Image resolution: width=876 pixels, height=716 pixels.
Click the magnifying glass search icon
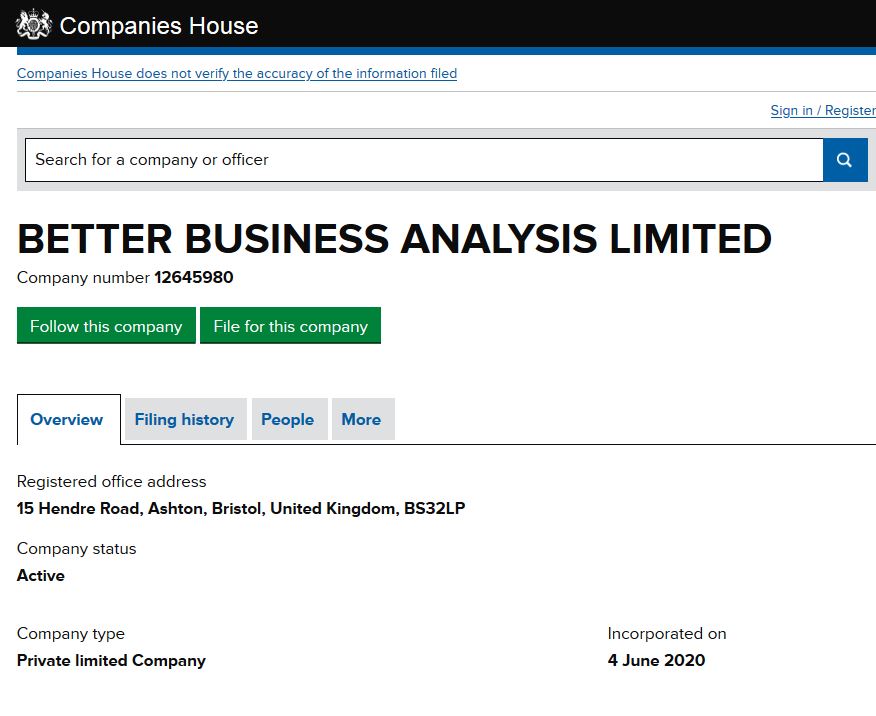click(845, 160)
